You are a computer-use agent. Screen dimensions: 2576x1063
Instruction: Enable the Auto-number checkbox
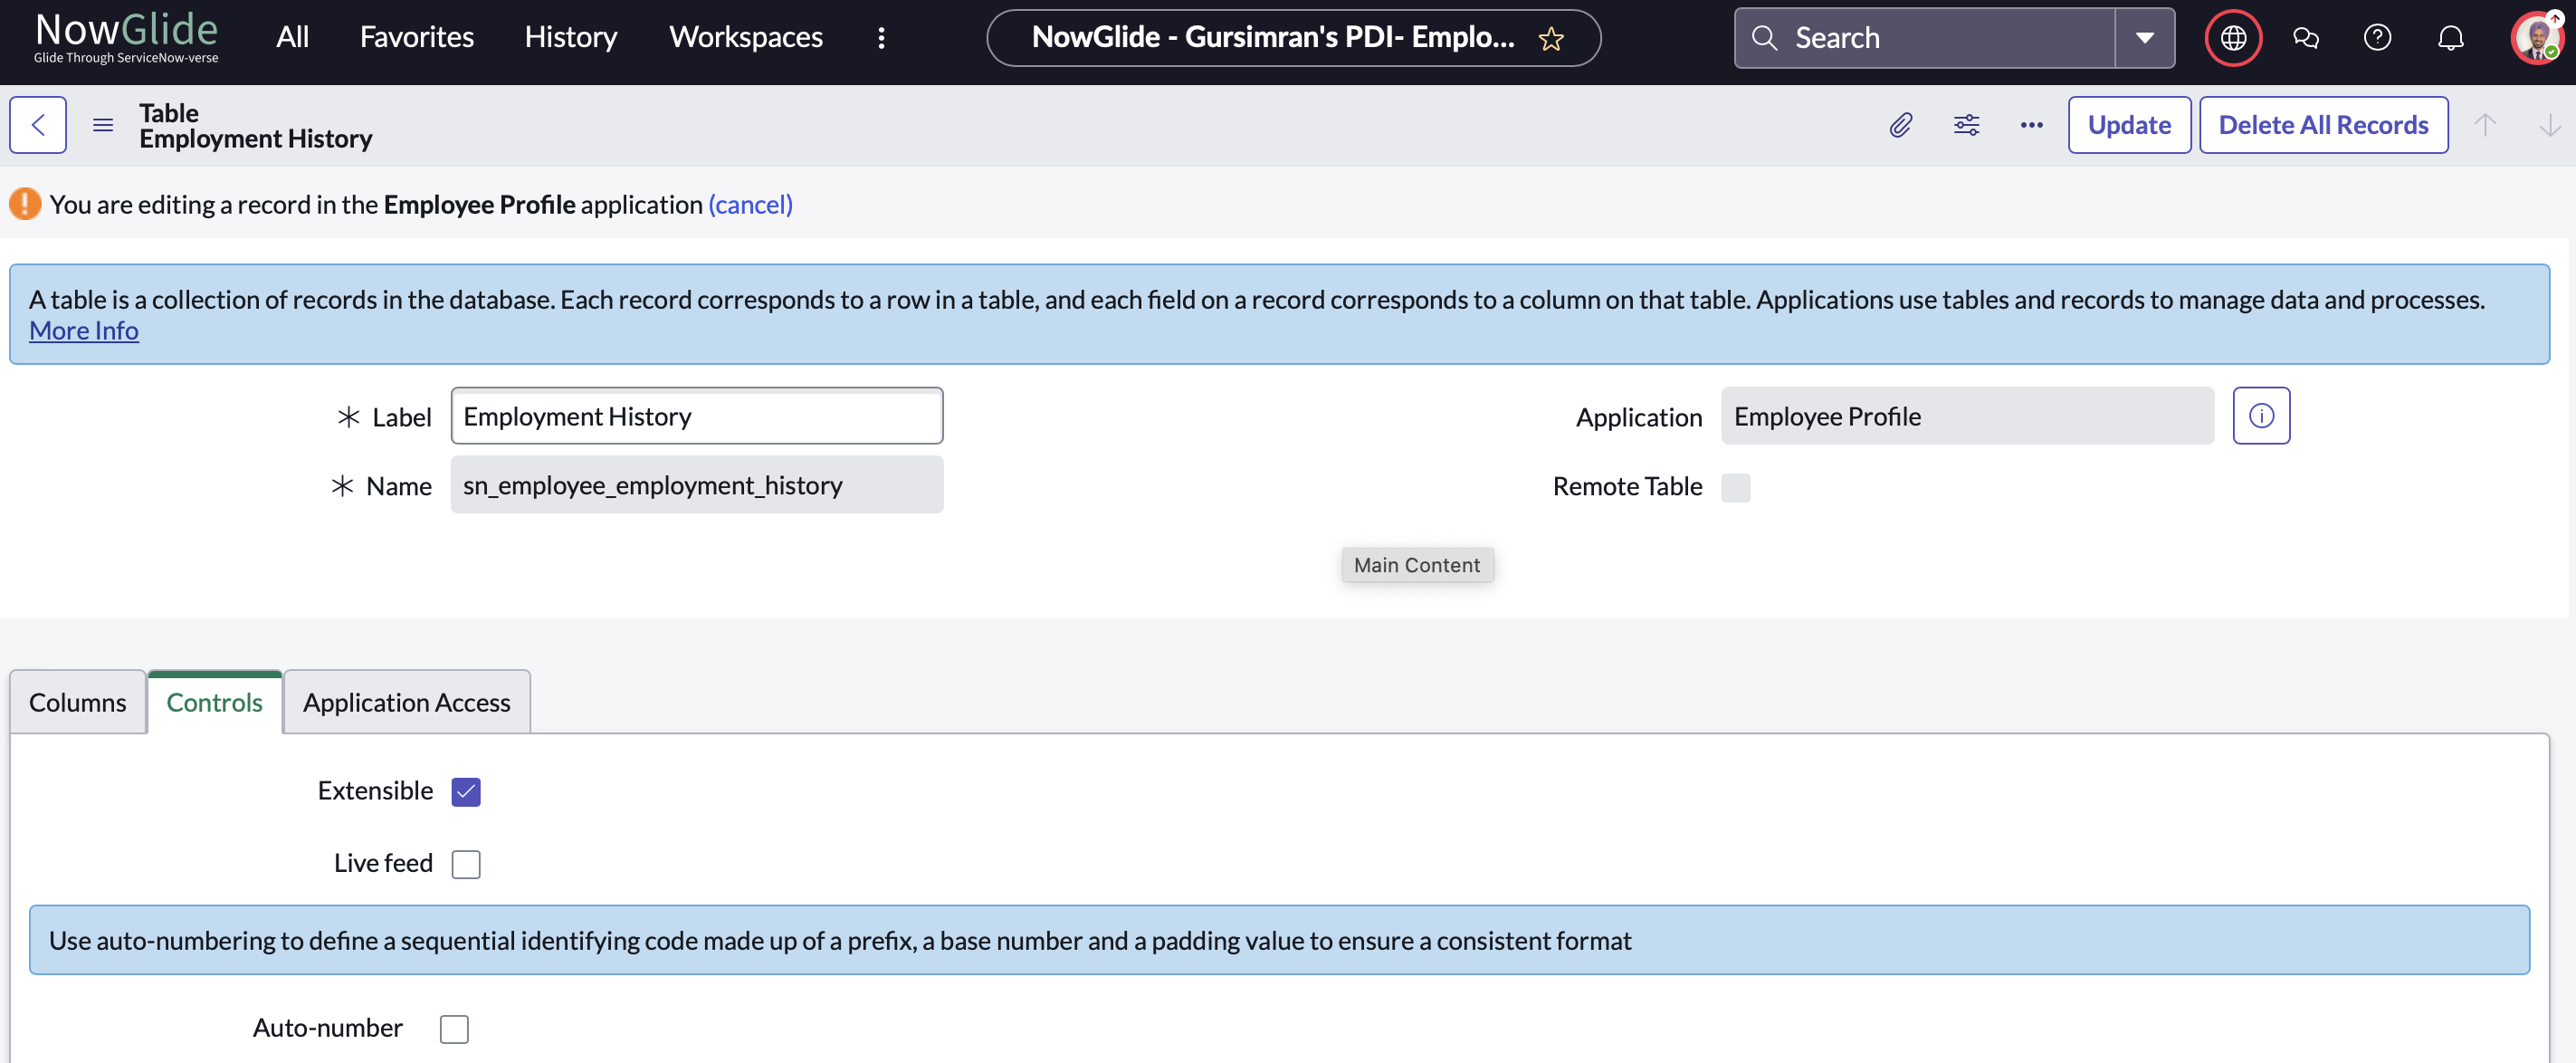[454, 1029]
